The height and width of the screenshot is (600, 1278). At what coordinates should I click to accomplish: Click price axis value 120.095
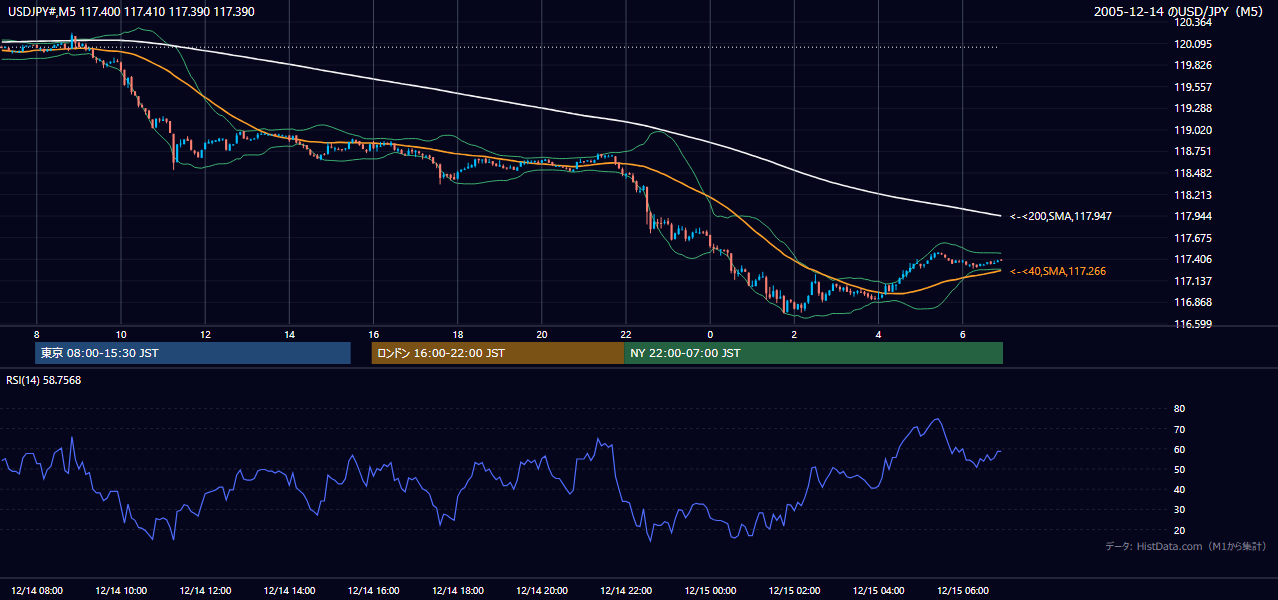[1192, 44]
